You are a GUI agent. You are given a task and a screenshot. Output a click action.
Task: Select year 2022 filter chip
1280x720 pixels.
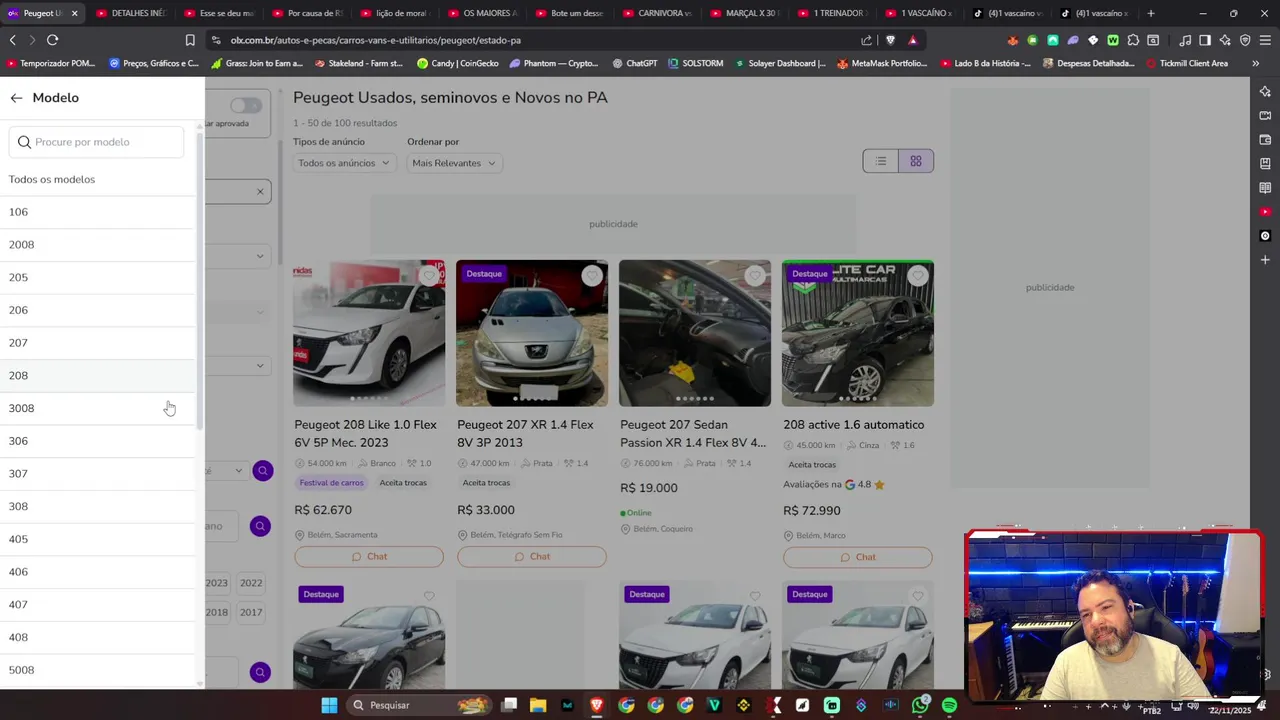coord(251,583)
